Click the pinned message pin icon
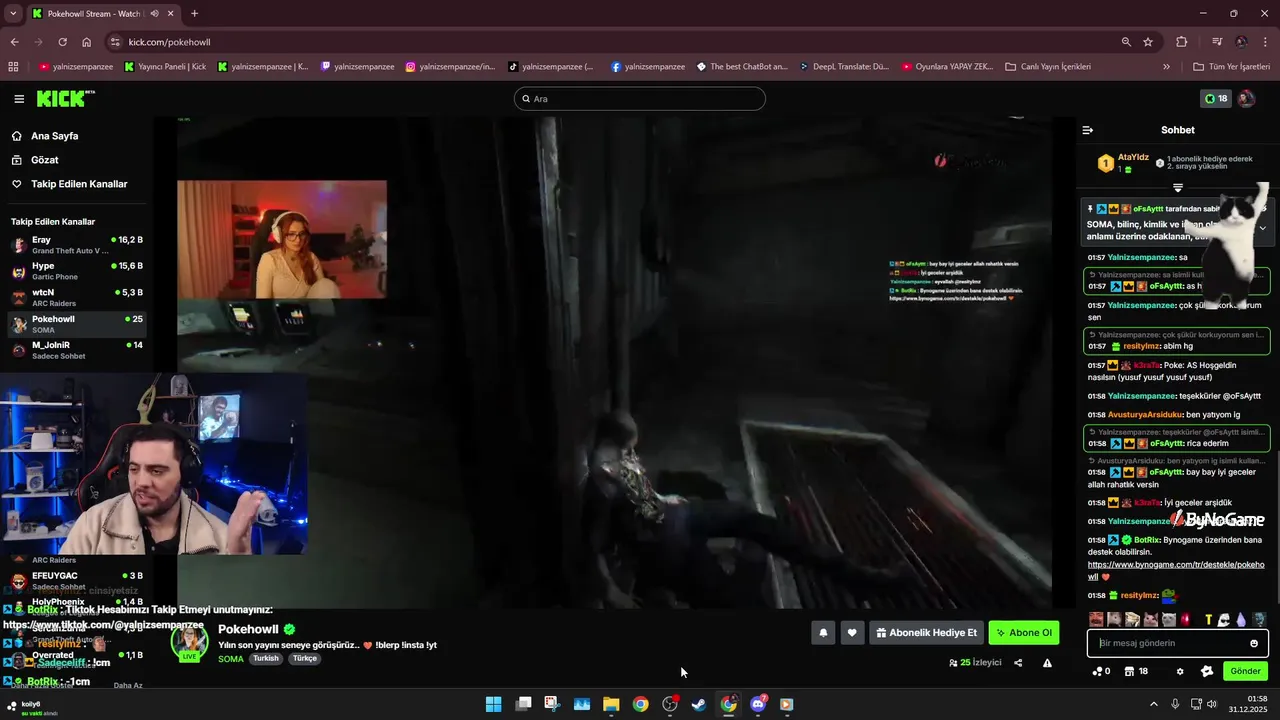The width and height of the screenshot is (1280, 720). (1091, 209)
